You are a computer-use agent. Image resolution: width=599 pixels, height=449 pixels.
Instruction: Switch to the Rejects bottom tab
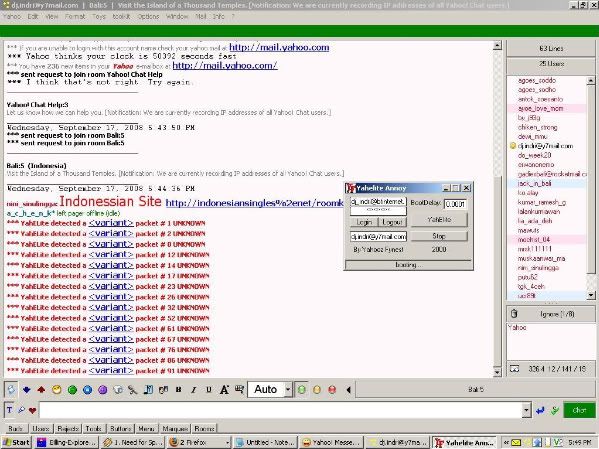[68, 429]
